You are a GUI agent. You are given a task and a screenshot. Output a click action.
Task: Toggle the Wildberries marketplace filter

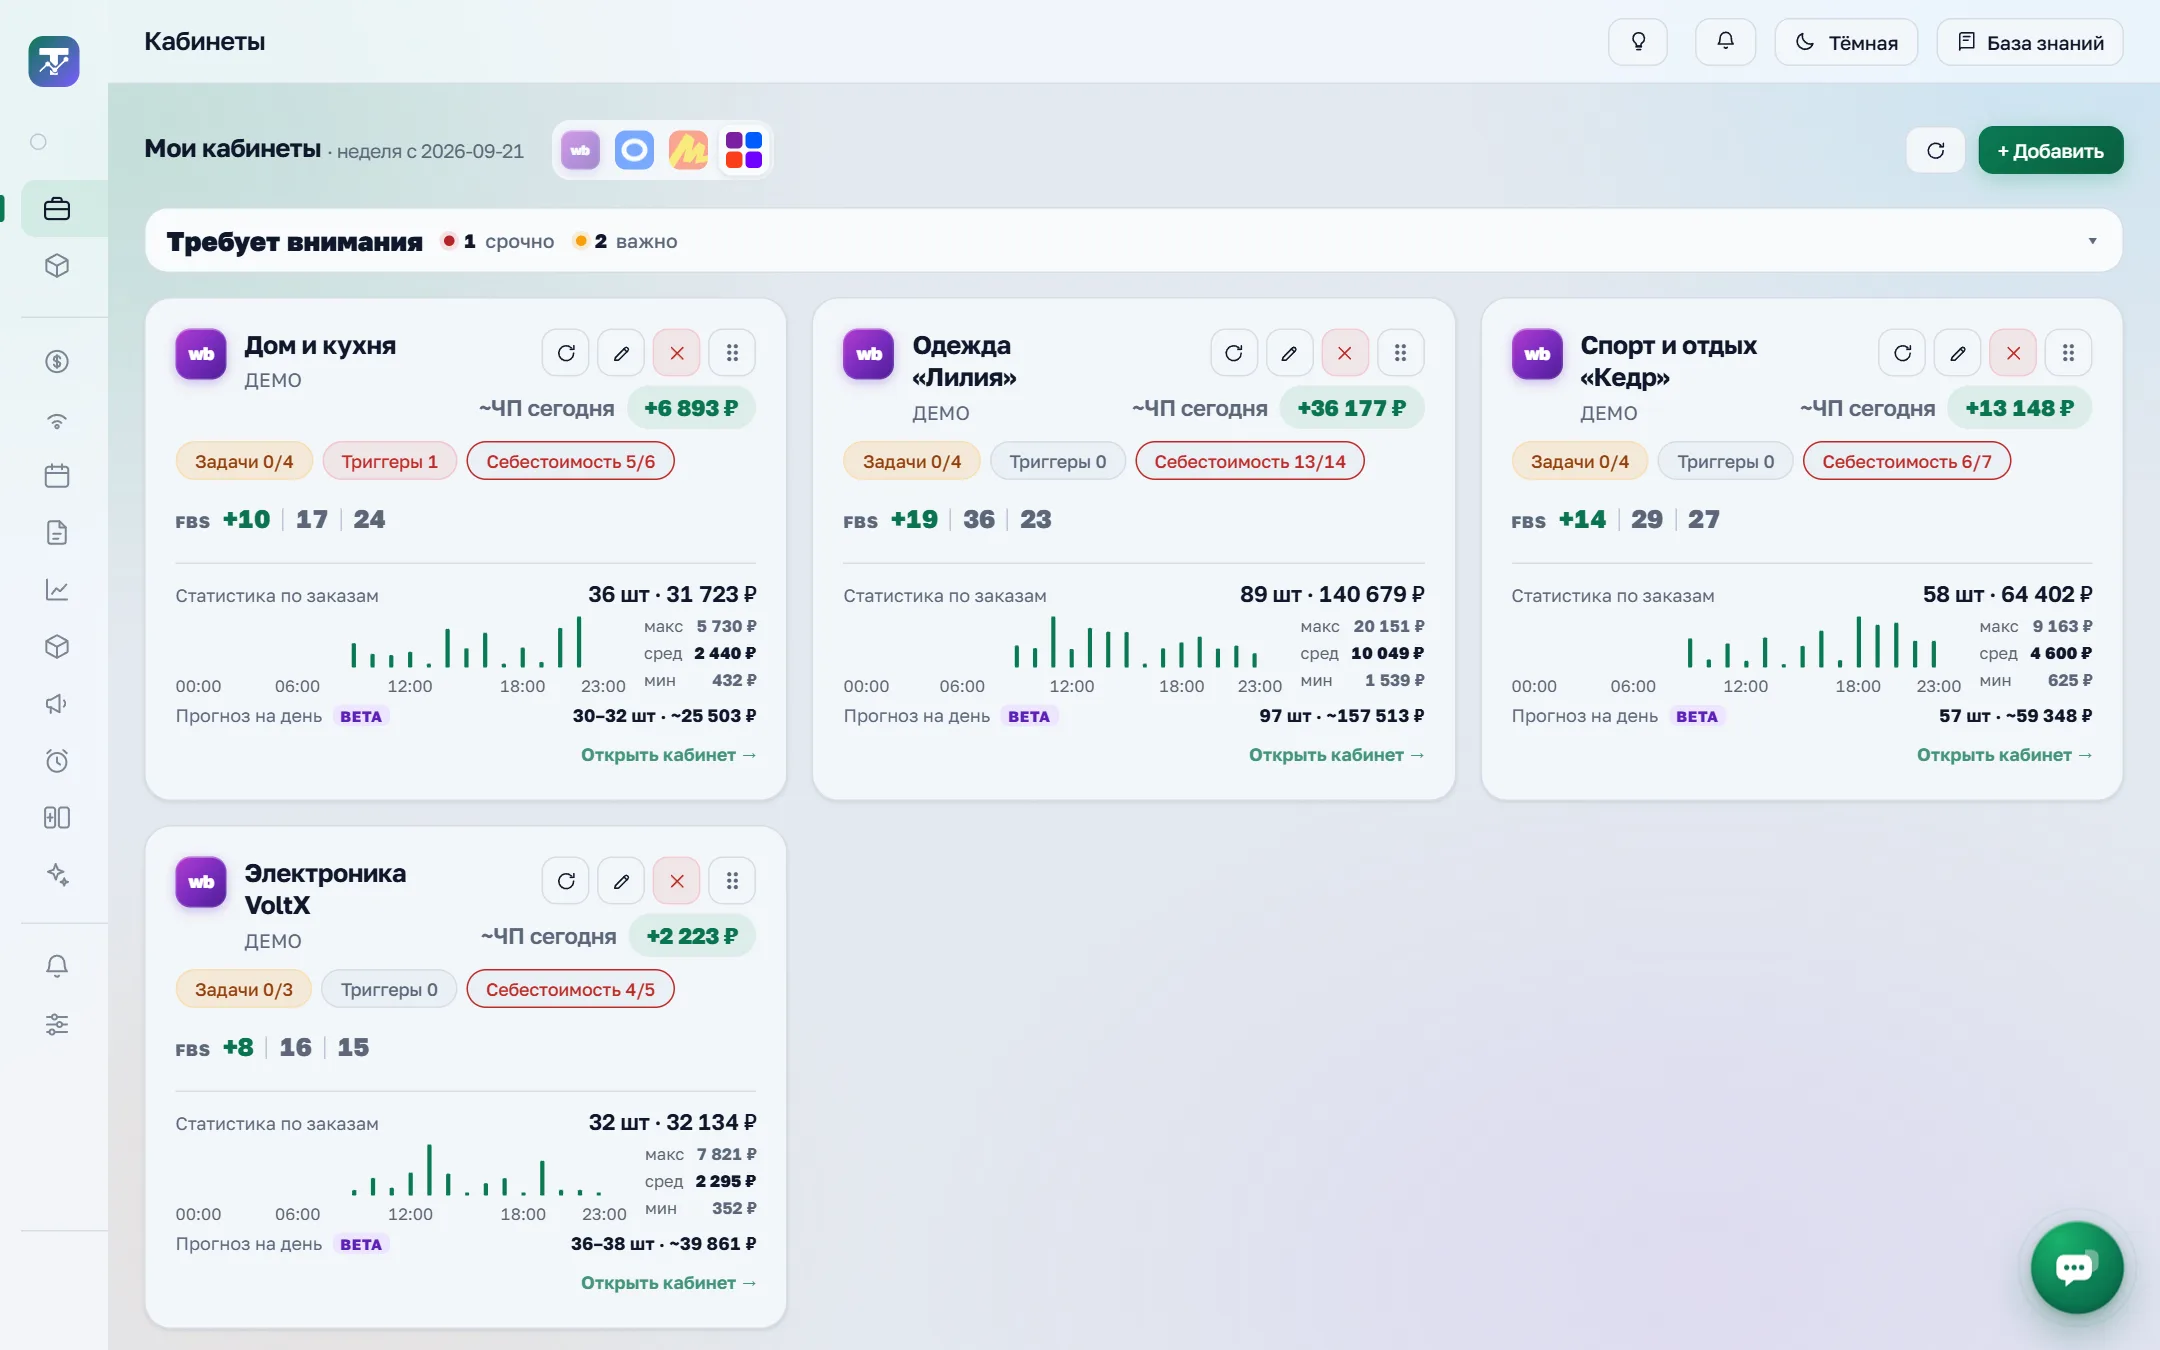pyautogui.click(x=580, y=150)
